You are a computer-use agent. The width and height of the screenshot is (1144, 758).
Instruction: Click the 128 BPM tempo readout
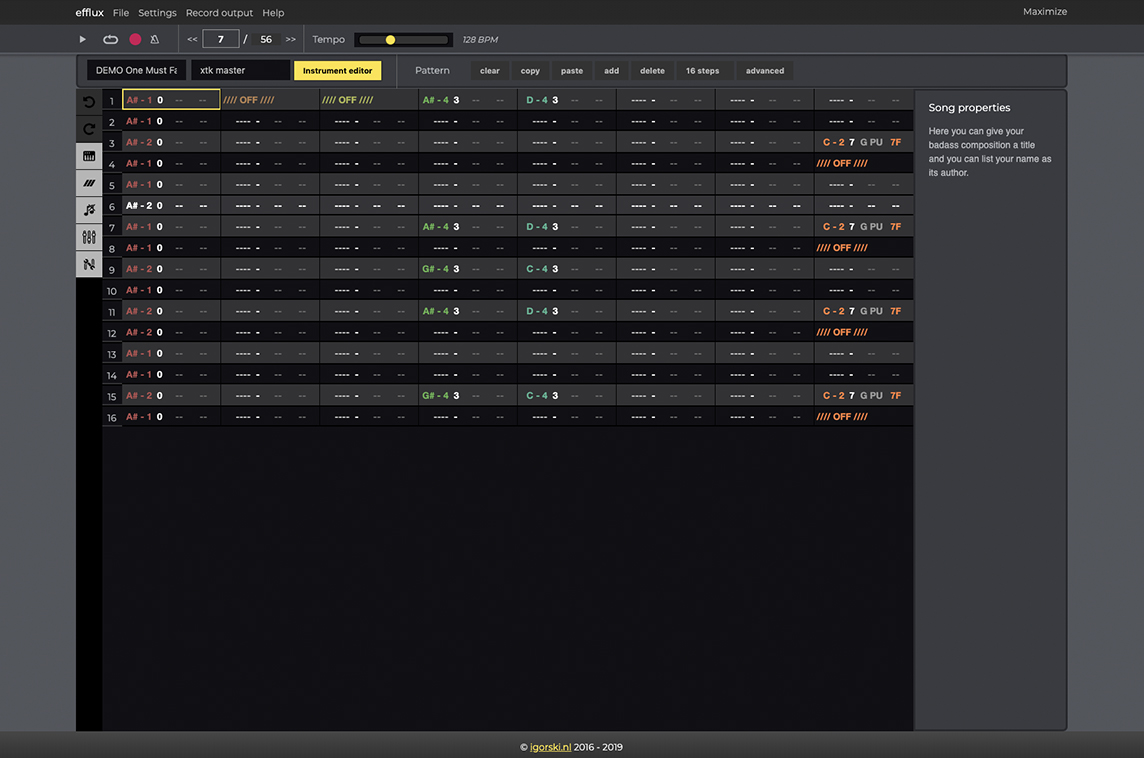(x=480, y=39)
